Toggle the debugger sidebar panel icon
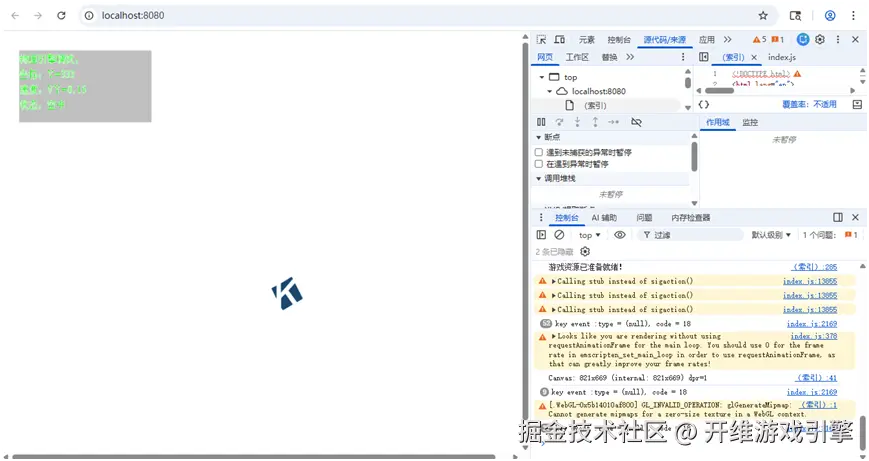This screenshot has width=869, height=461. pyautogui.click(x=857, y=104)
